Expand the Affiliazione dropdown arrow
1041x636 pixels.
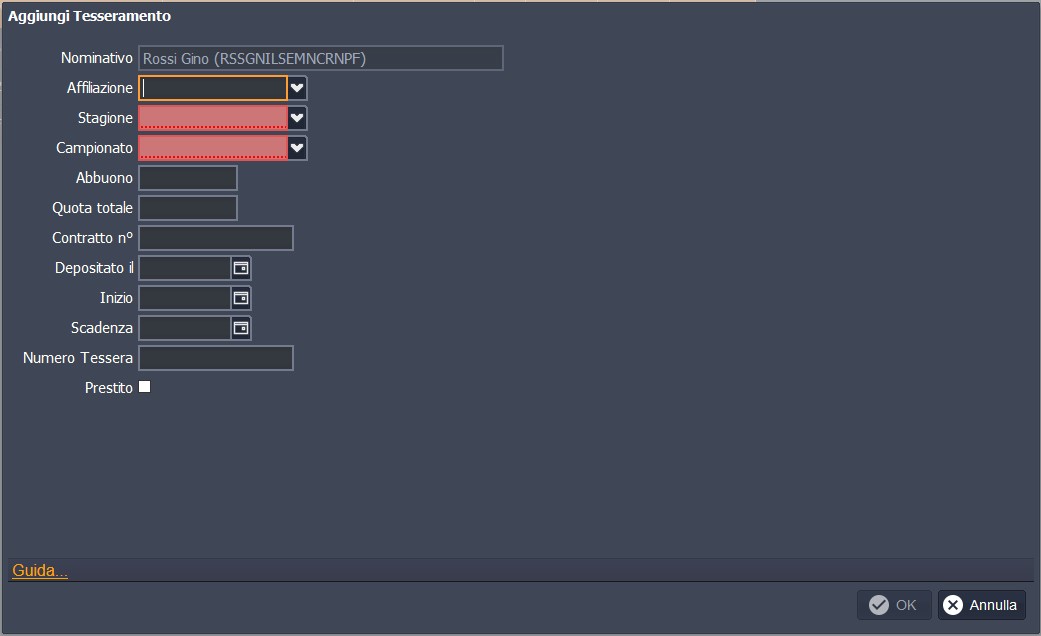(297, 88)
